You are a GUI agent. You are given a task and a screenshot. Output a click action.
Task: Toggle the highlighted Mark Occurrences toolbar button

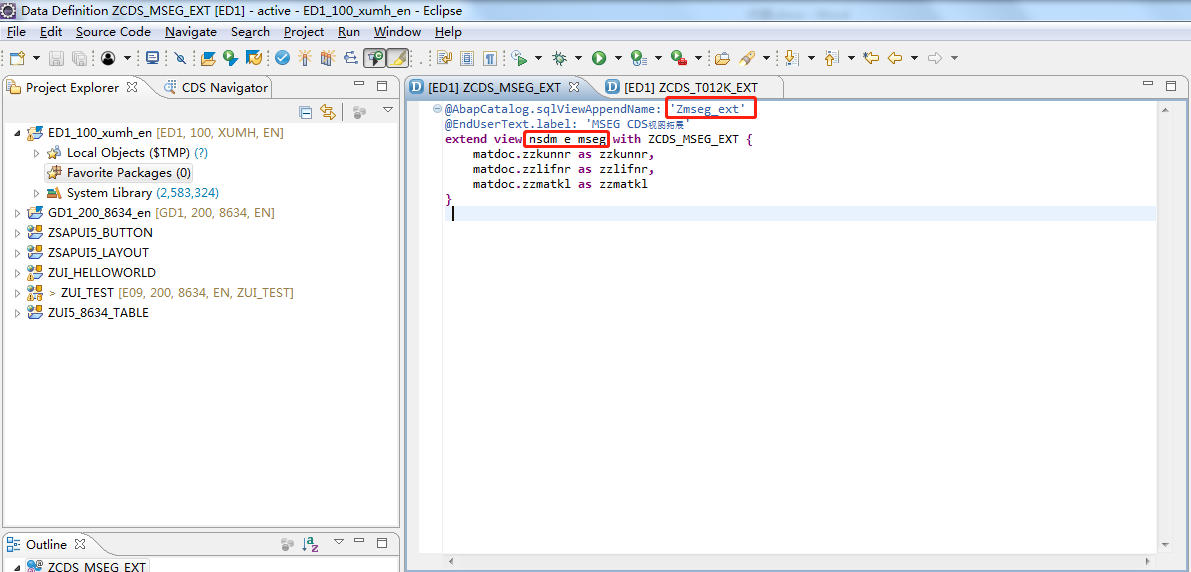tap(397, 58)
